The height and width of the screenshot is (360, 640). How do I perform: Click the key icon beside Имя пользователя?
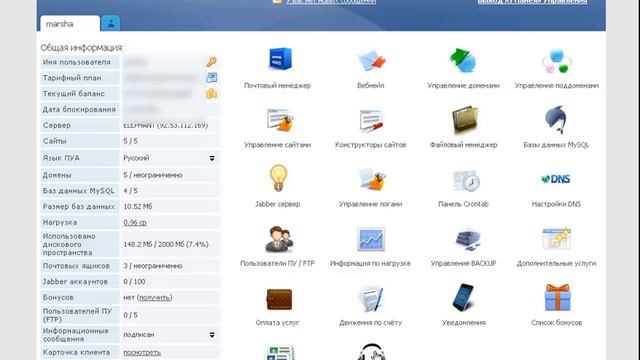211,62
